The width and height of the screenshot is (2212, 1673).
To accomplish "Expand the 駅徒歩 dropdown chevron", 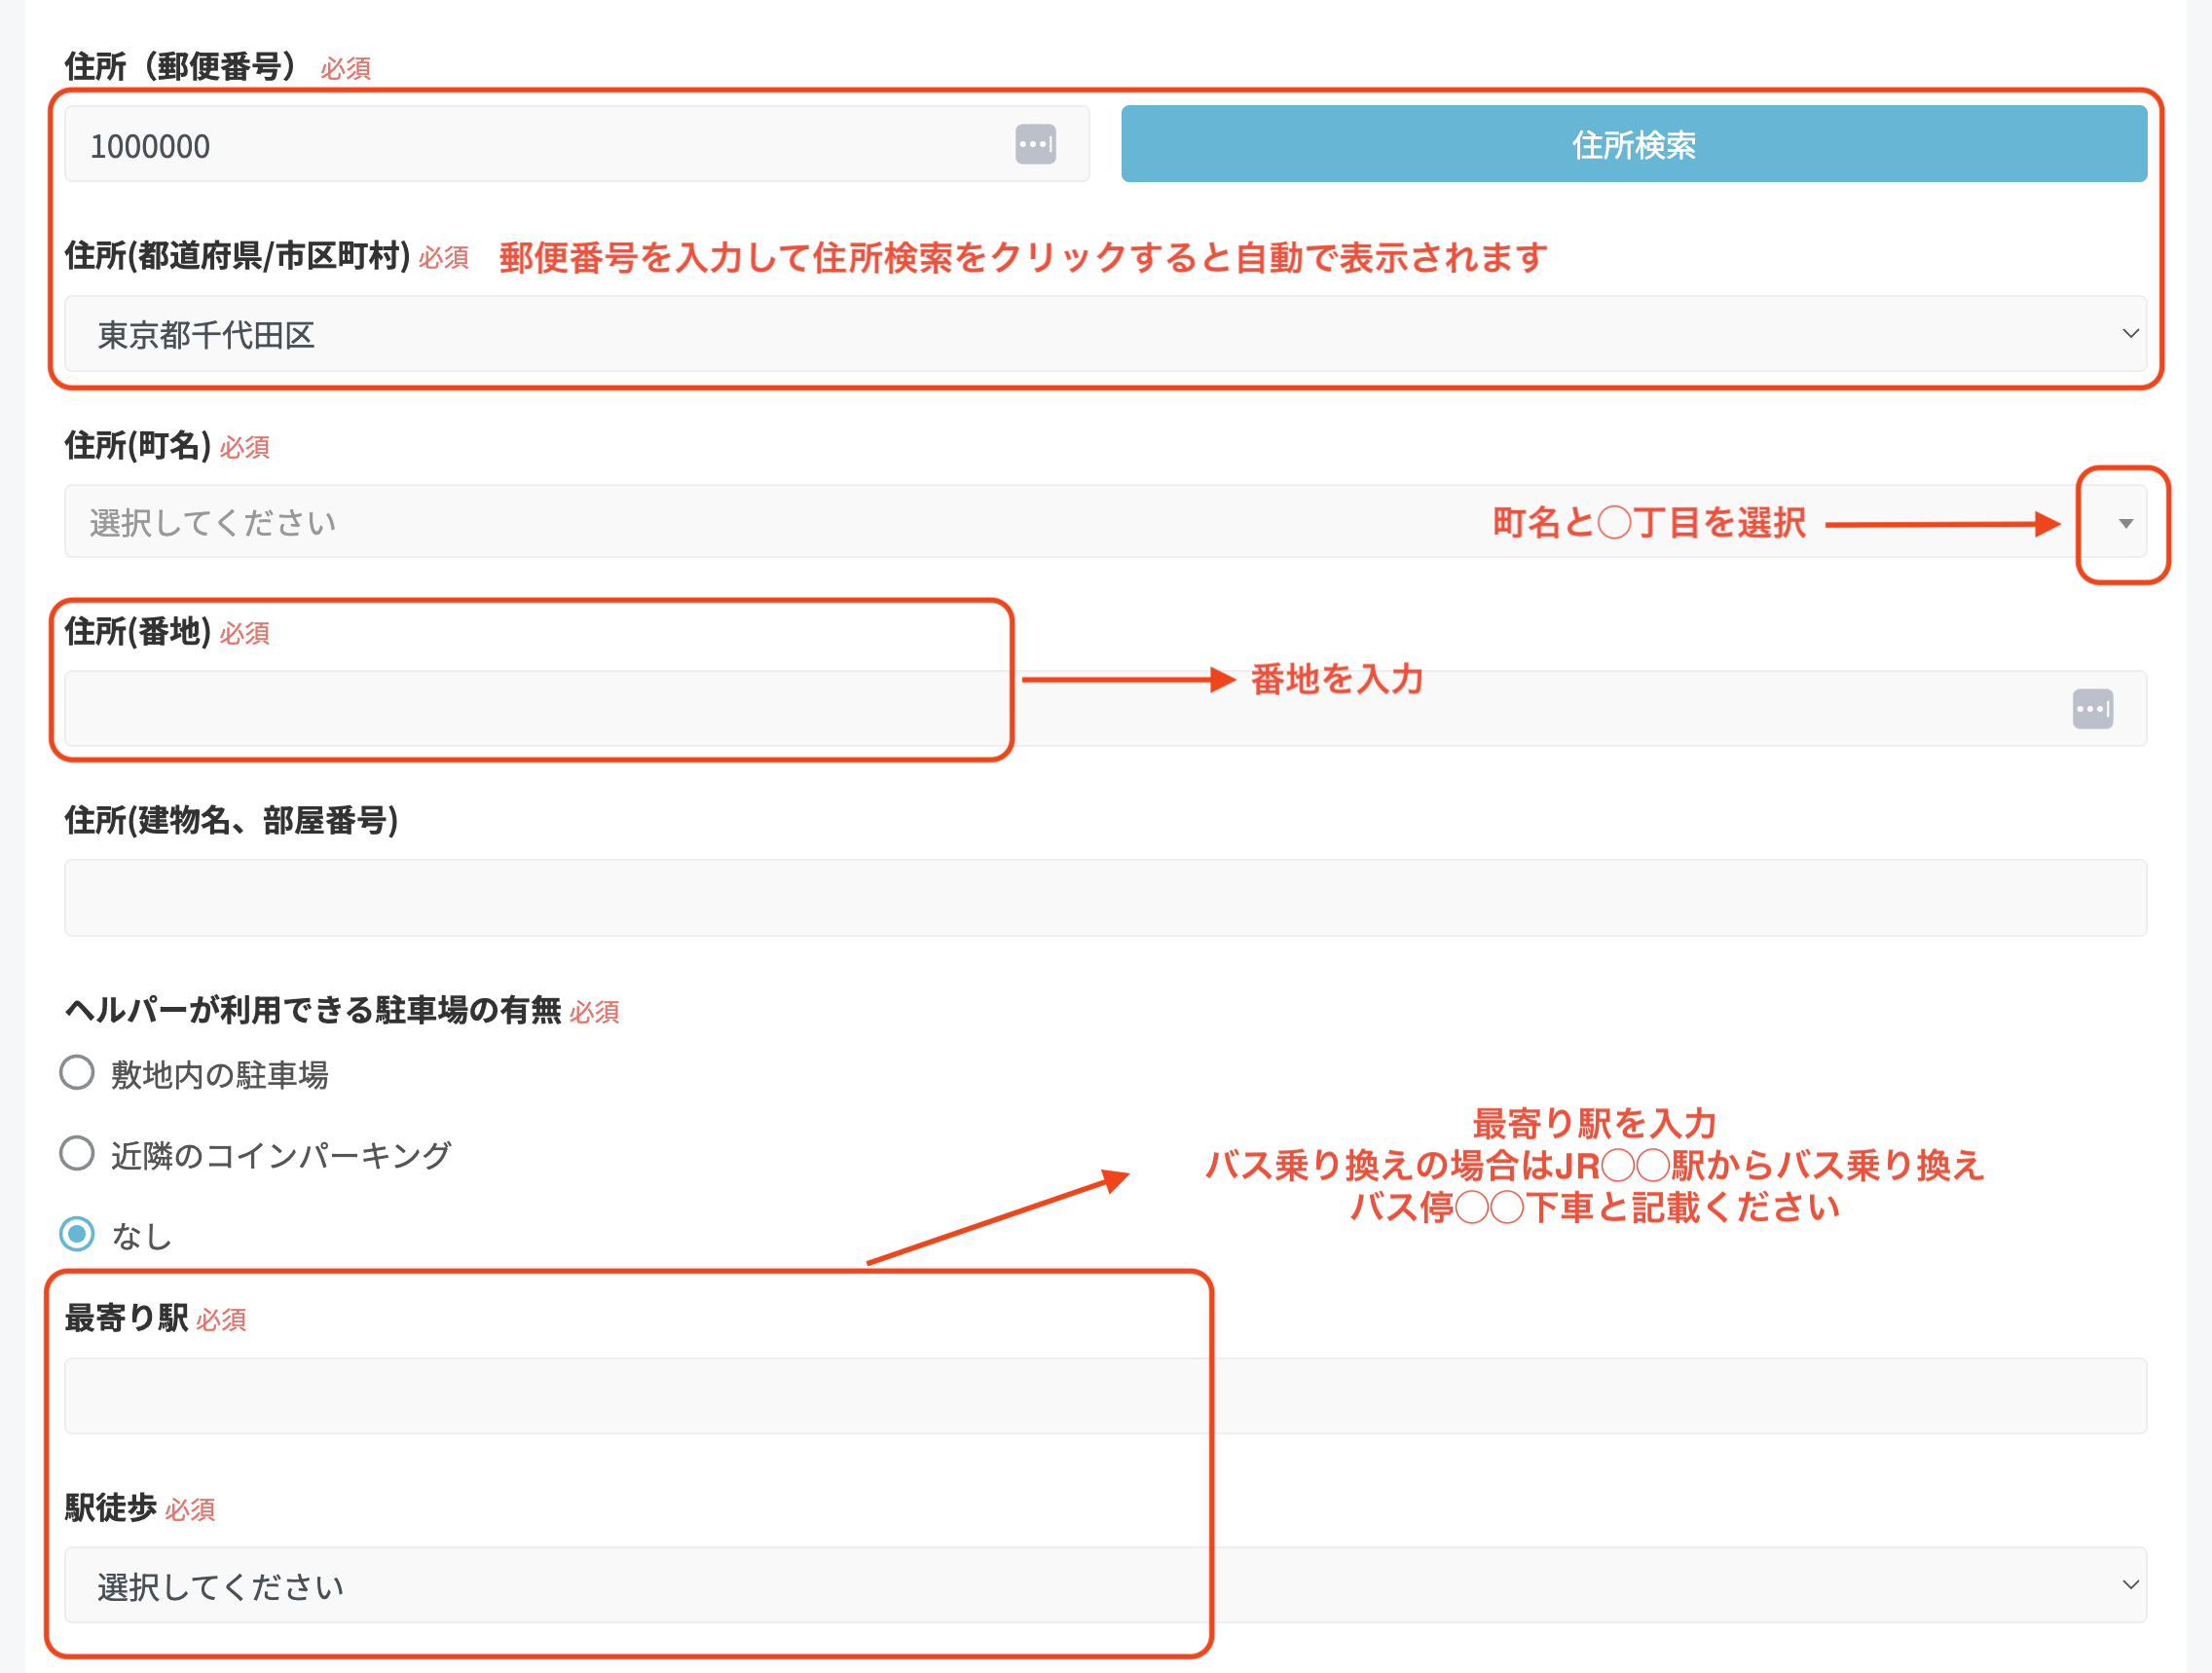I will point(2132,1585).
